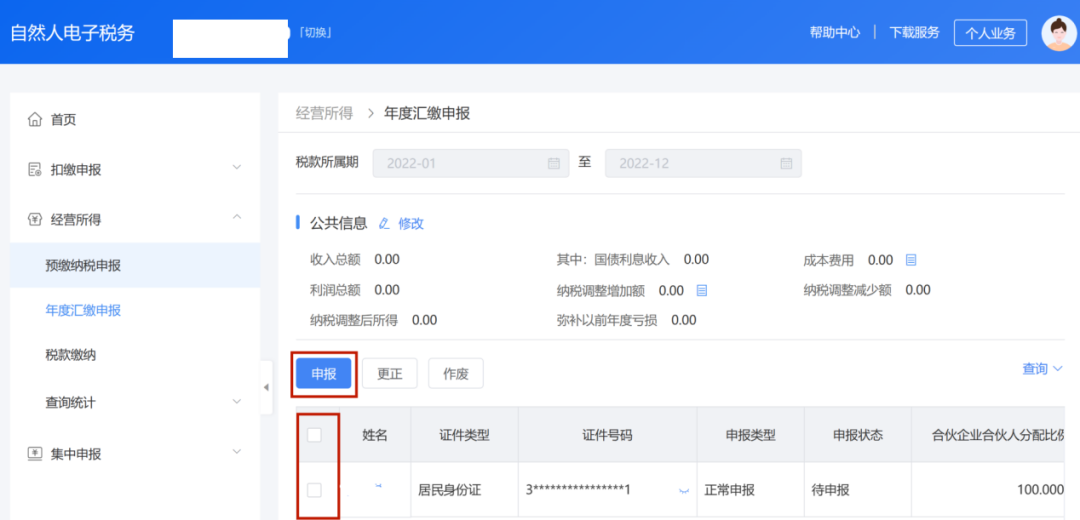Check the 居民身份证 row checkbox
1080x520 pixels.
point(314,490)
